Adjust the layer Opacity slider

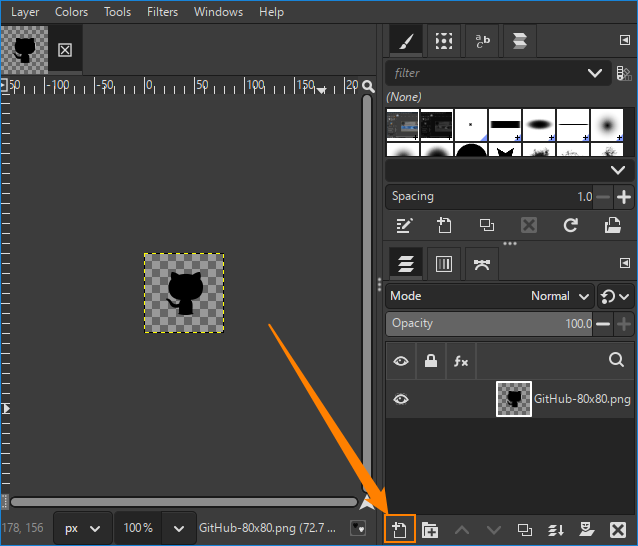pyautogui.click(x=489, y=324)
